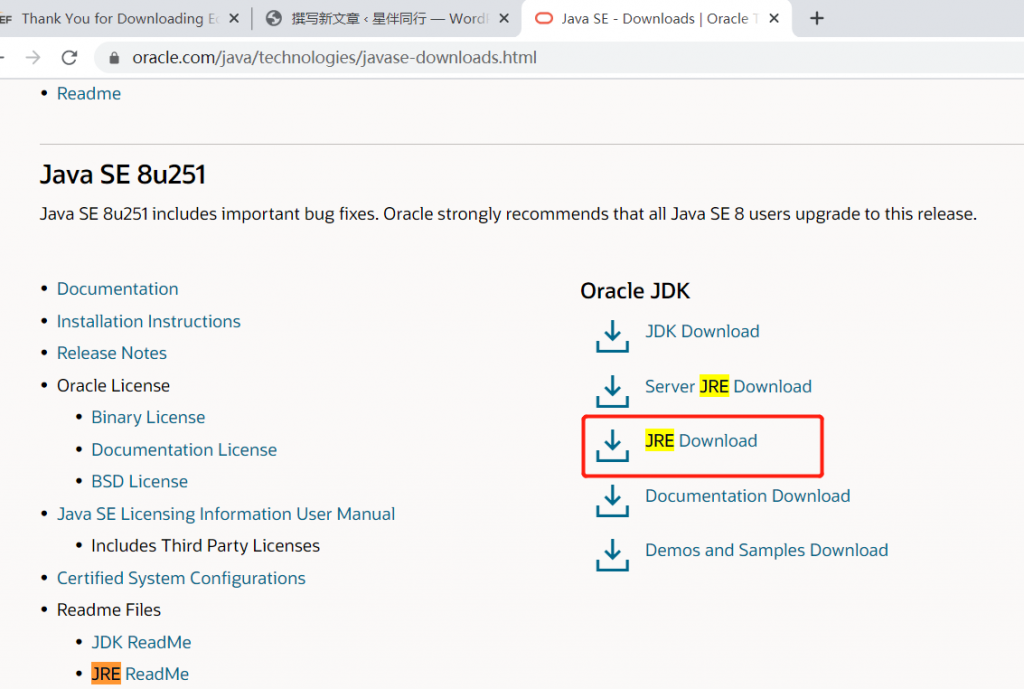The width and height of the screenshot is (1024, 689).
Task: Click the Readme Files list item text
Action: (x=108, y=610)
